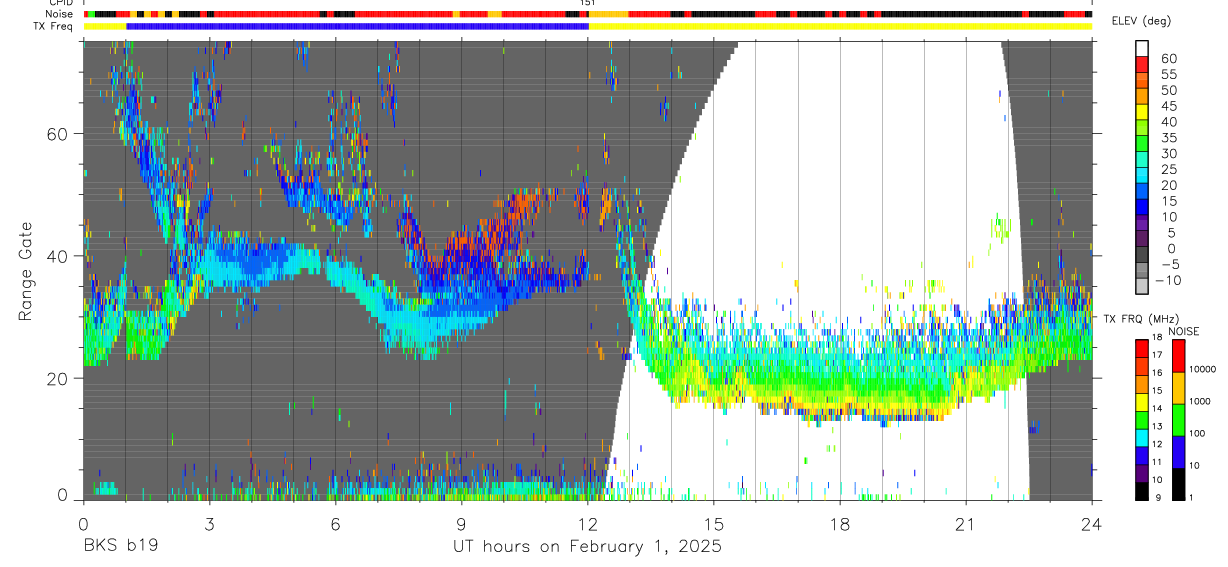
Task: Click the 10000 tick on NOISE colorbar
Action: [x=1201, y=369]
